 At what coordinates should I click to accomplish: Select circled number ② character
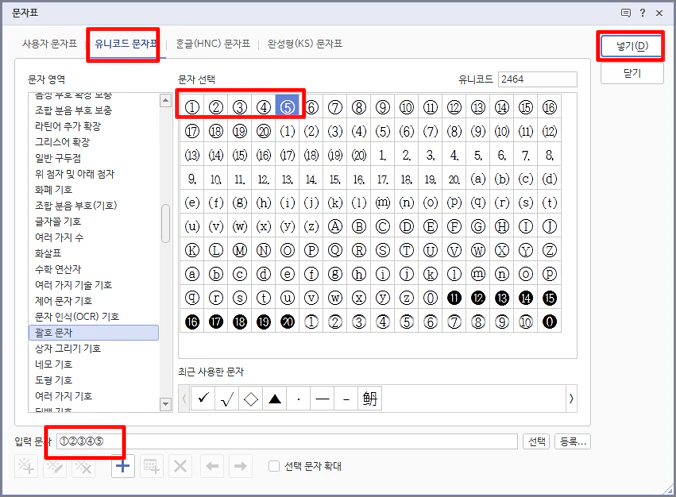point(216,107)
